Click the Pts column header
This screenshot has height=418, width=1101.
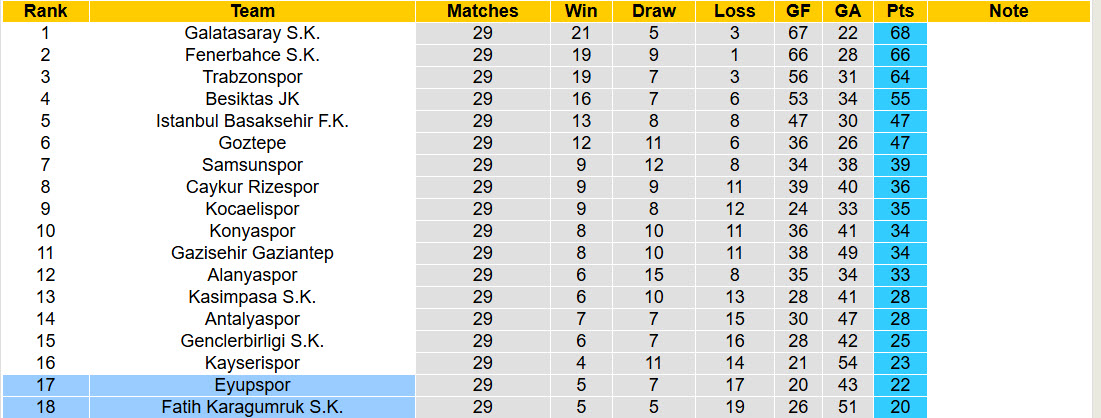(900, 11)
